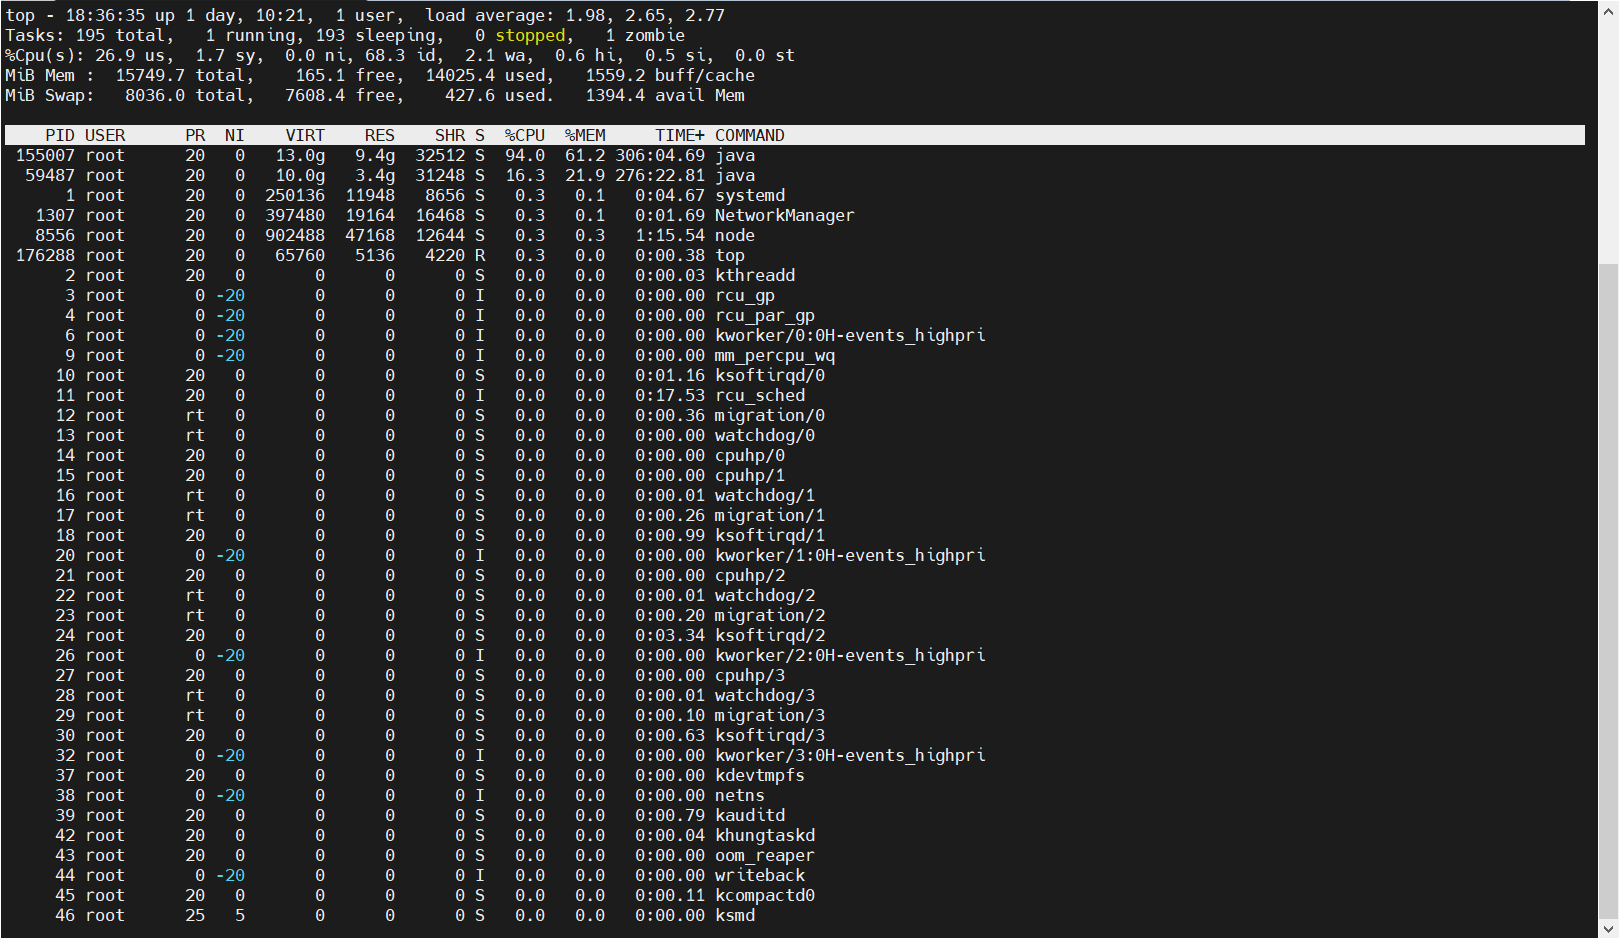Click the rcu_sched process name
Image resolution: width=1619 pixels, height=938 pixels.
(x=760, y=395)
